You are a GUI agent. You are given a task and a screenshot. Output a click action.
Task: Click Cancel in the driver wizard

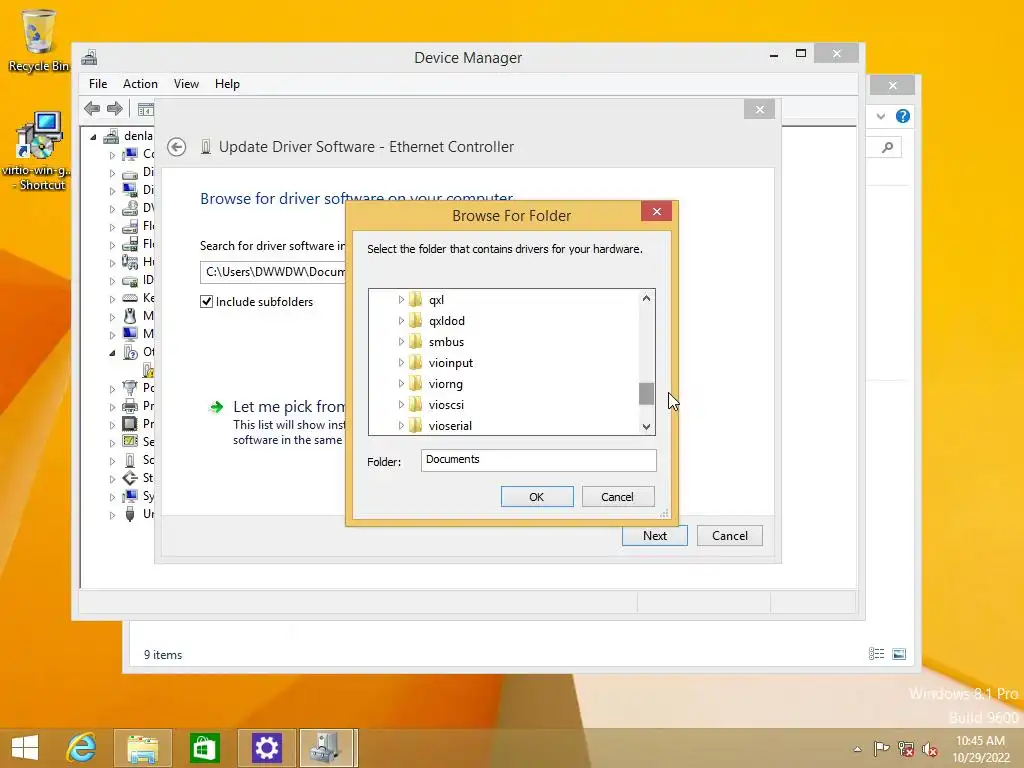(729, 536)
